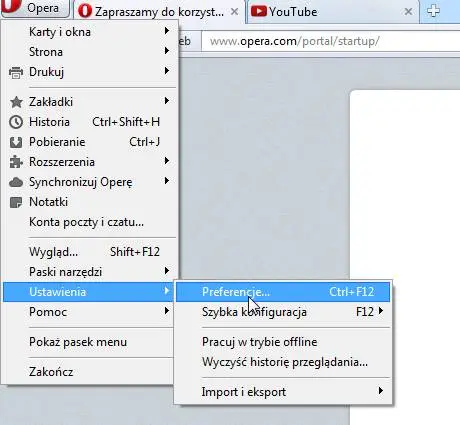The height and width of the screenshot is (425, 460).
Task: Click the address bar showing www.opera.com/portal/startup/
Action: point(331,41)
